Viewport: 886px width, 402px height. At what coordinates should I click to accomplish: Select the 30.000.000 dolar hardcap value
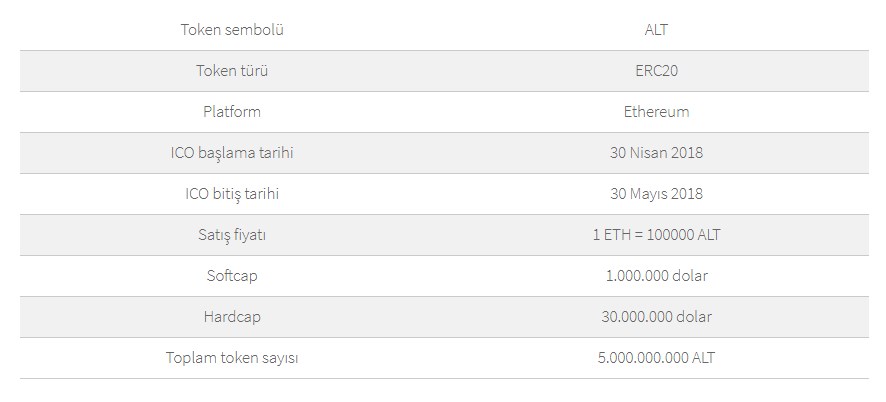coord(656,317)
